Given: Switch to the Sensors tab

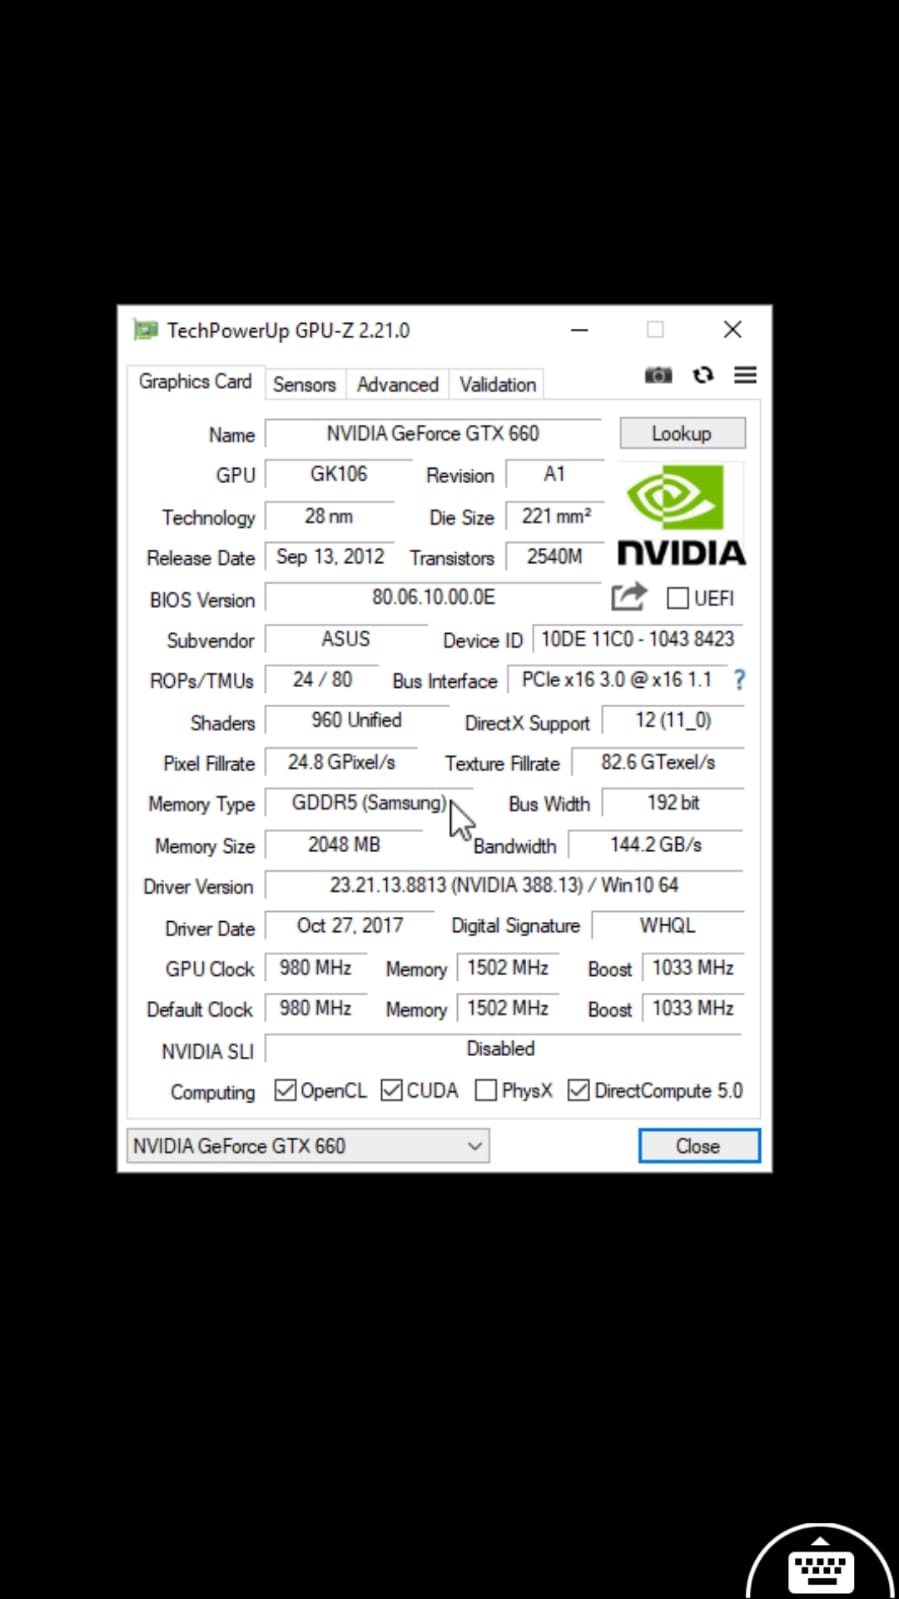Looking at the screenshot, I should 305,384.
